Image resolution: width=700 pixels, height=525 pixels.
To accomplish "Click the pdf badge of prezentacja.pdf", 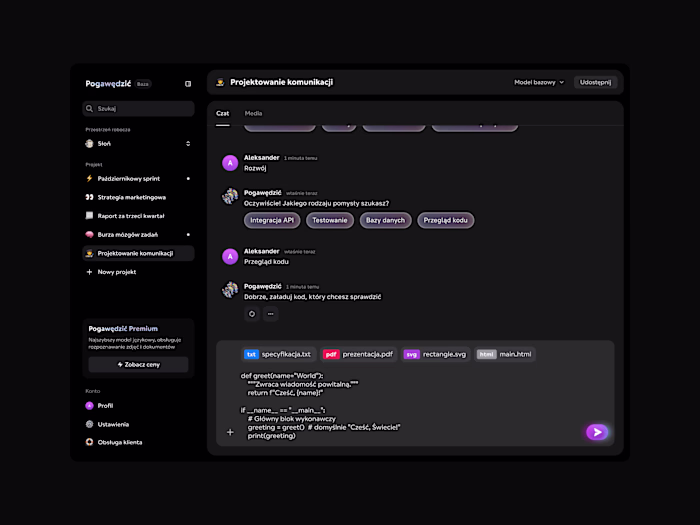I will pos(331,354).
